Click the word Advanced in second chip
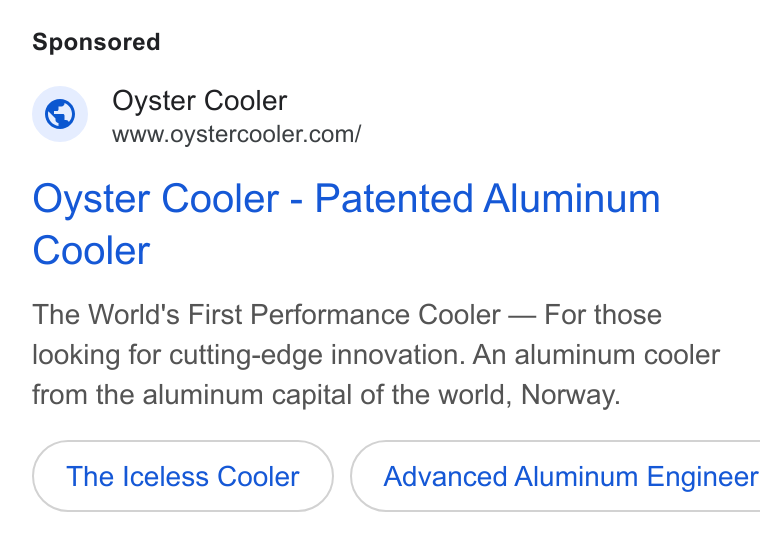 (x=445, y=476)
